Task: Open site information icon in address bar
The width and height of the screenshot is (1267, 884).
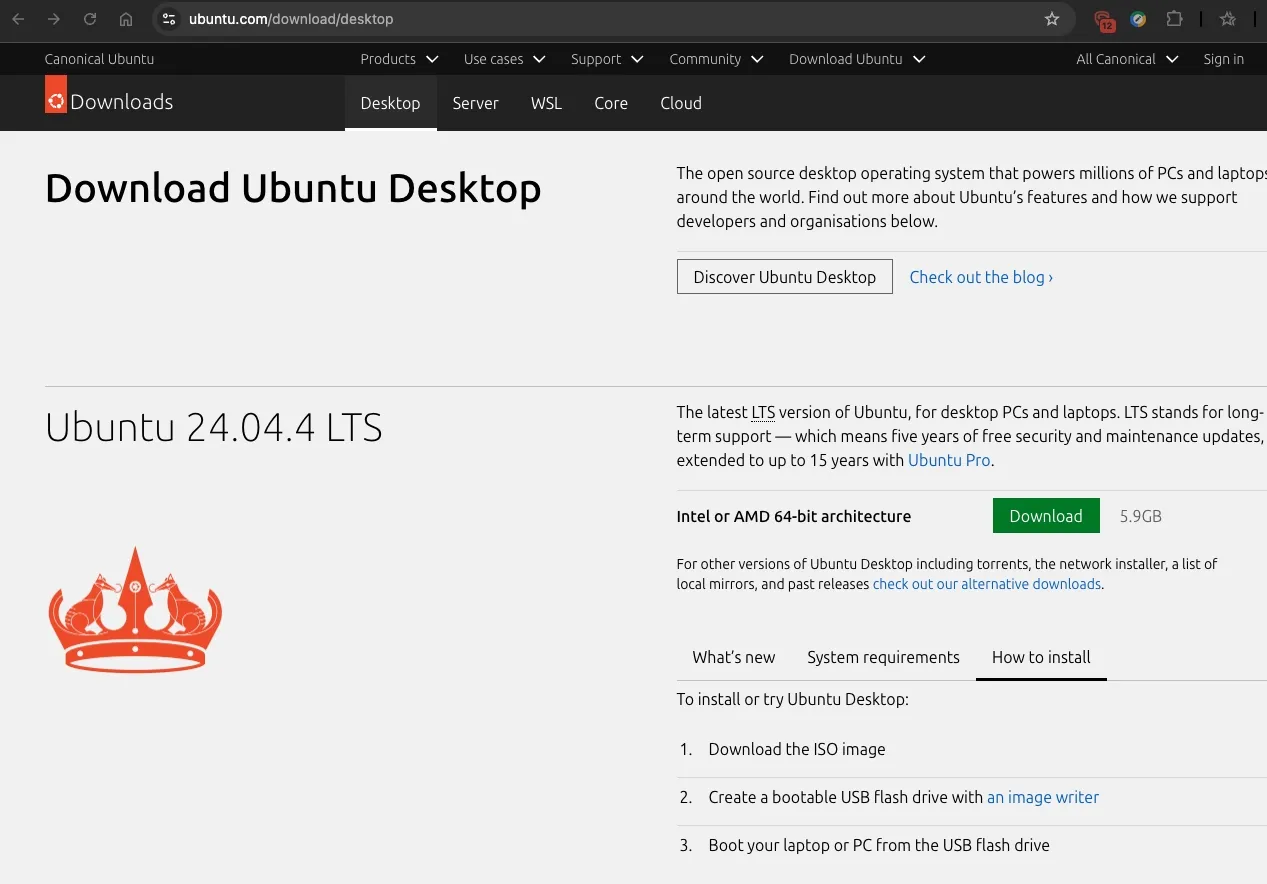Action: coord(169,19)
